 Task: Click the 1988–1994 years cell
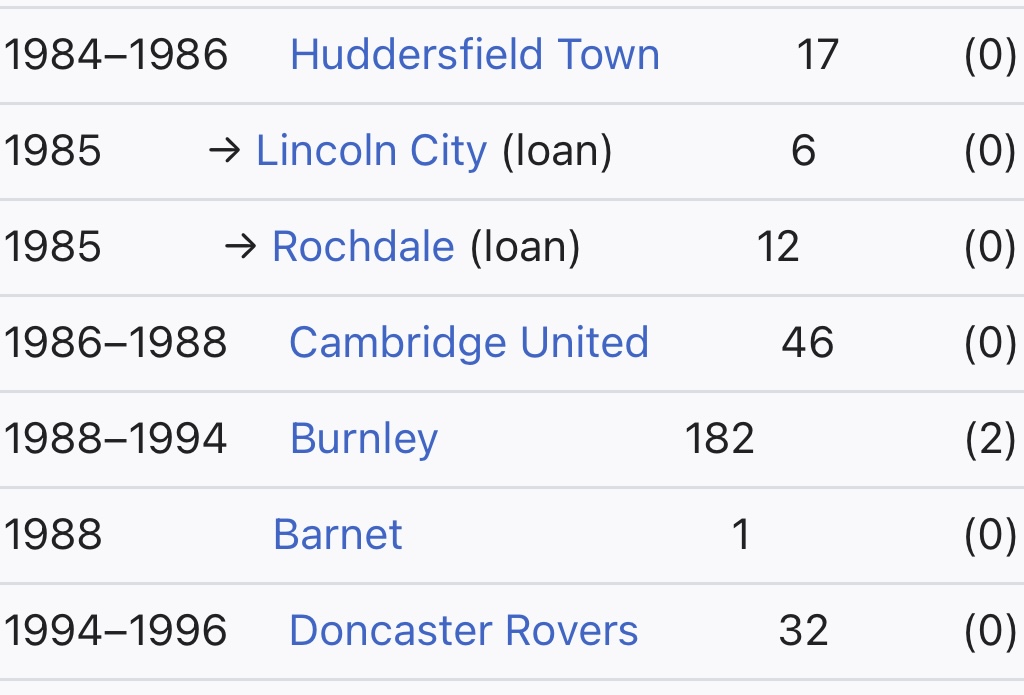tap(116, 439)
